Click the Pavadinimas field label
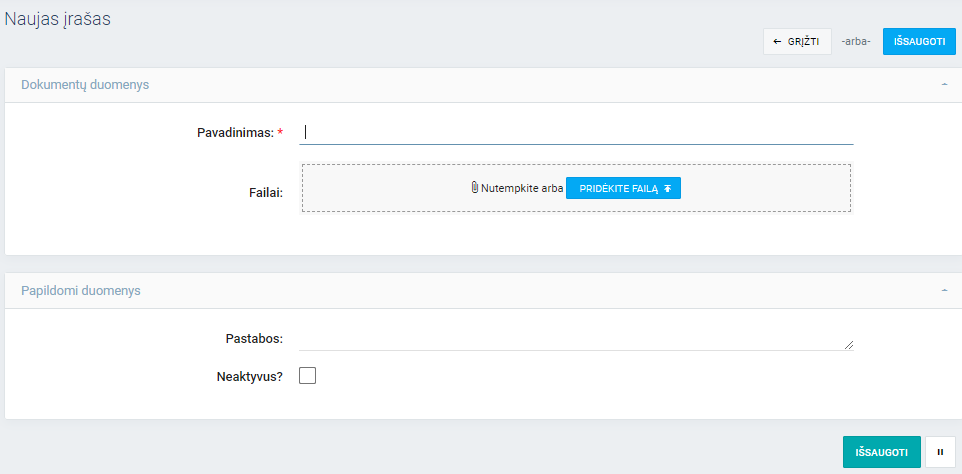The image size is (962, 474). (x=235, y=132)
